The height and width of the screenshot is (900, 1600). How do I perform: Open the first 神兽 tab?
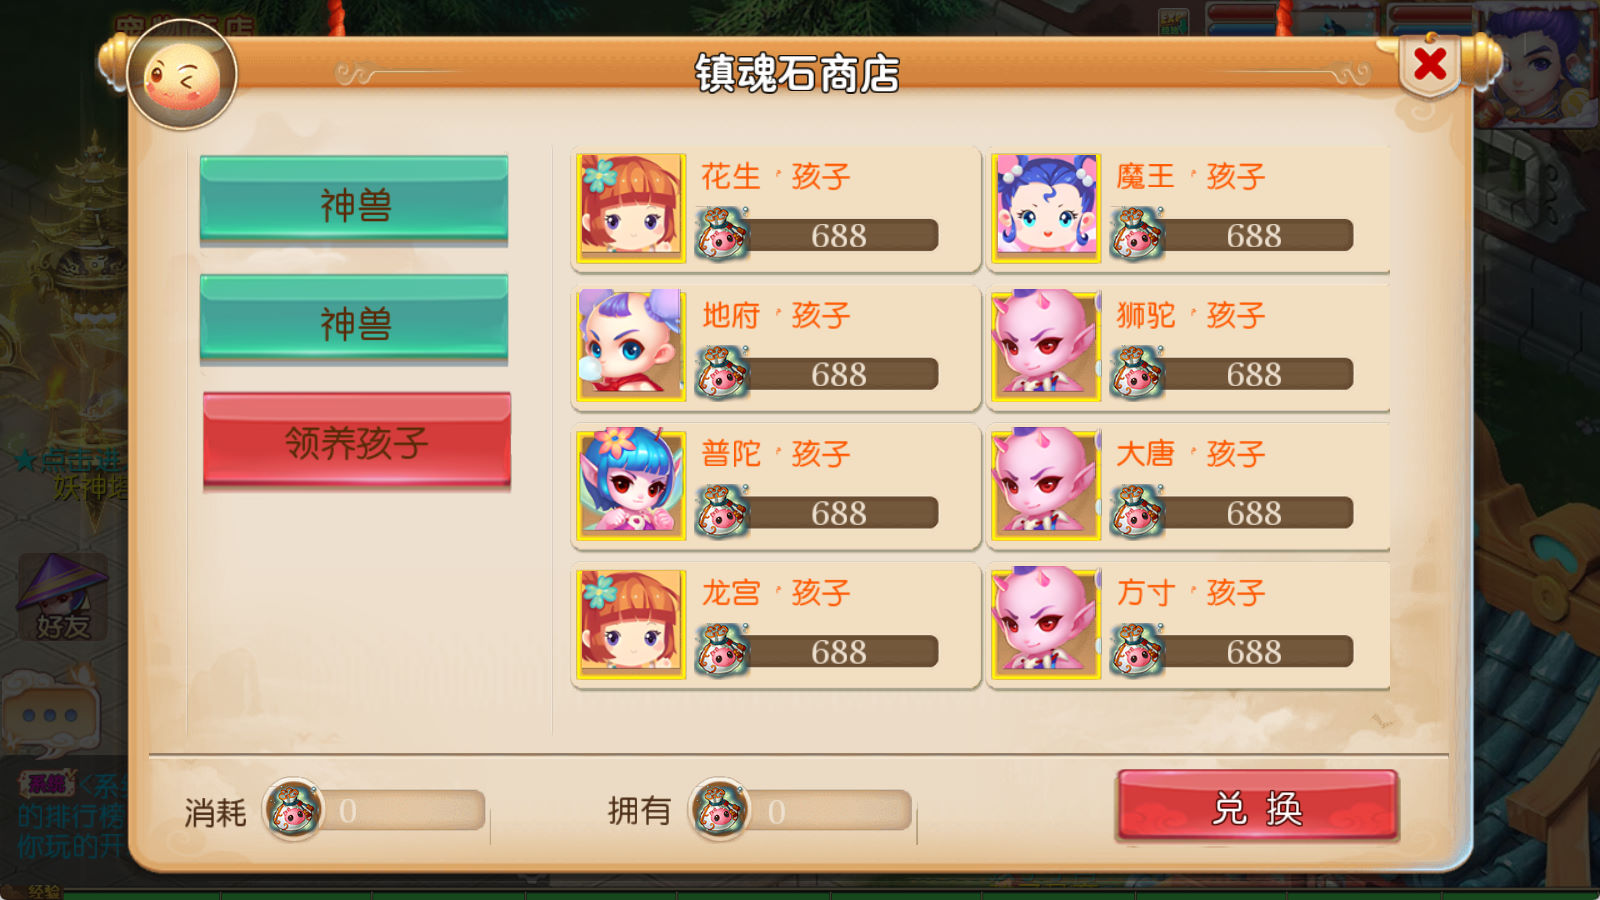click(354, 200)
